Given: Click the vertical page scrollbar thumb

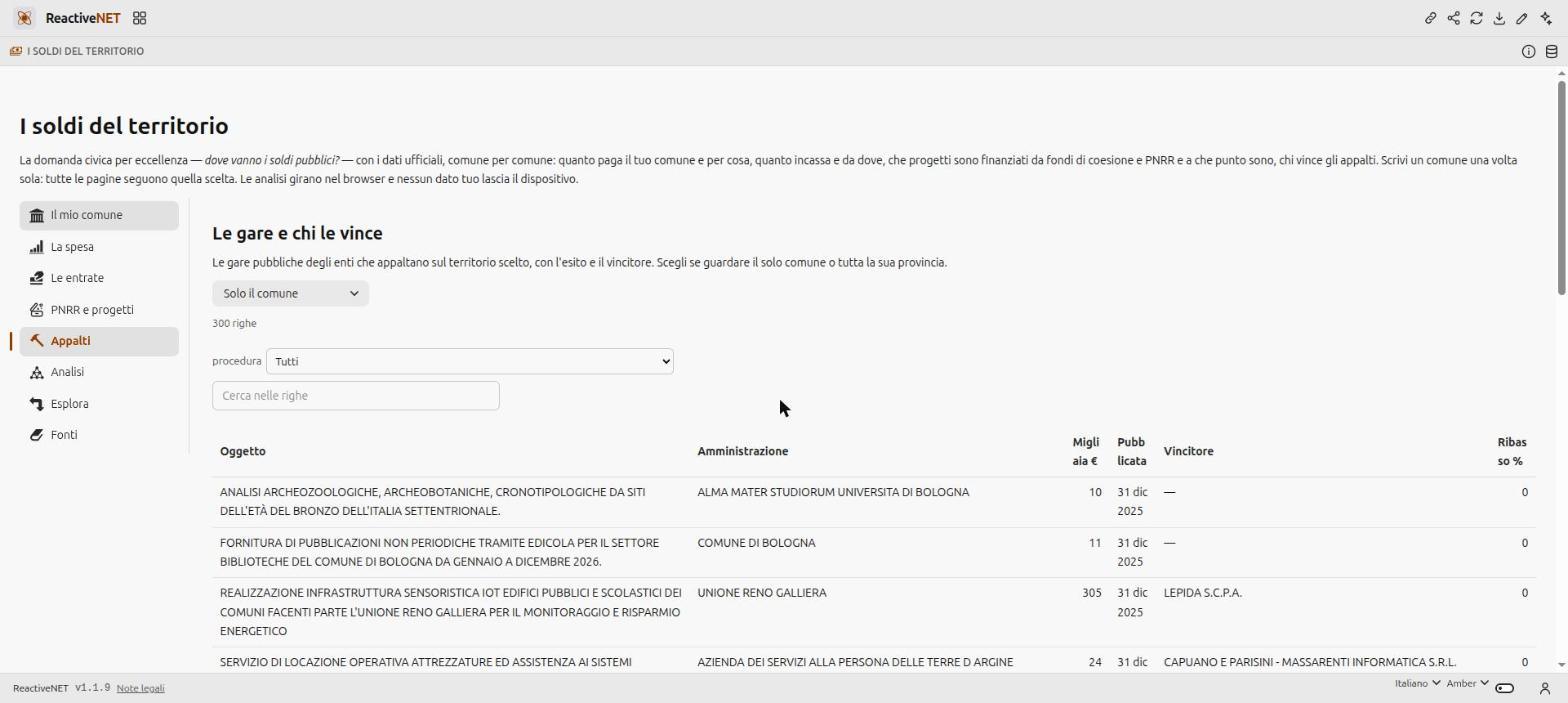Looking at the screenshot, I should pyautogui.click(x=1561, y=188).
